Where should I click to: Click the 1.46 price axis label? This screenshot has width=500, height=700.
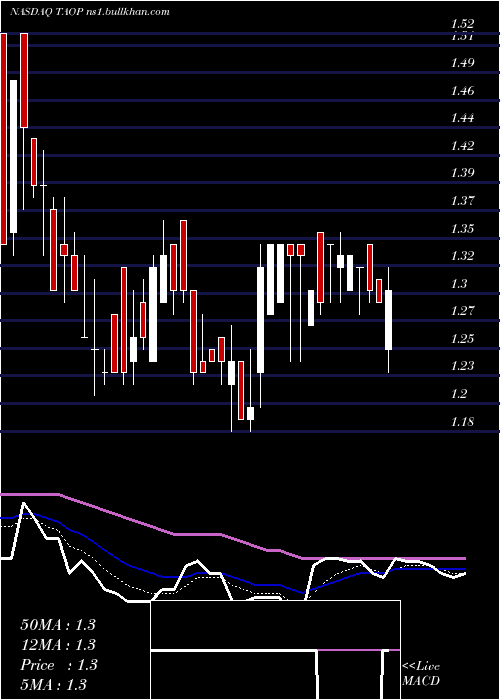coord(462,91)
